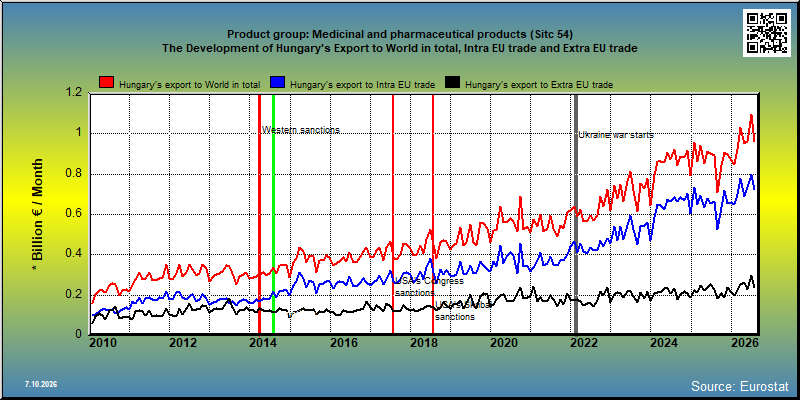This screenshot has height=400, width=800.
Task: Click the "Source: Eurostat" credit
Action: (x=740, y=386)
